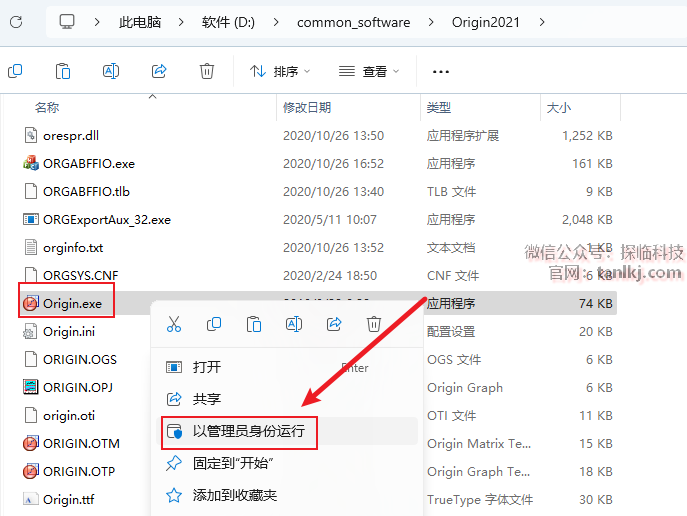Screen dimensions: 687x516
Task: Click the Cut scissors icon in the context menu
Action: [x=174, y=324]
